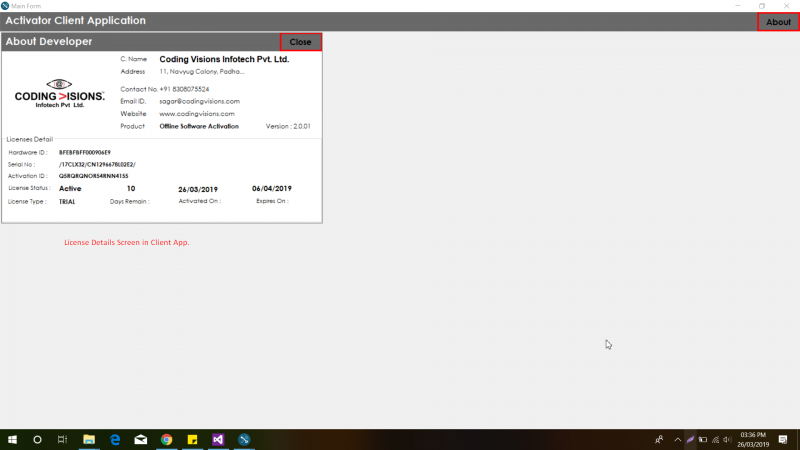Close the Main Form window
The width and height of the screenshot is (800, 450).
click(786, 6)
